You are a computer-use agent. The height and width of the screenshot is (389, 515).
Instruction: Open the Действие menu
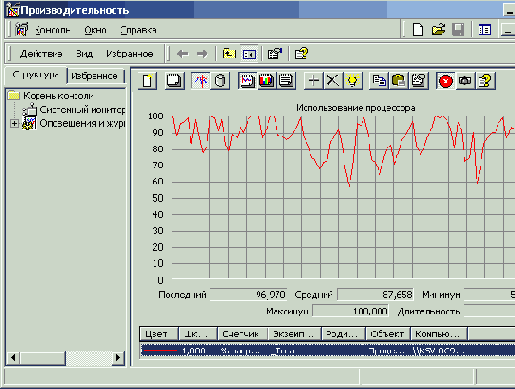pos(41,54)
